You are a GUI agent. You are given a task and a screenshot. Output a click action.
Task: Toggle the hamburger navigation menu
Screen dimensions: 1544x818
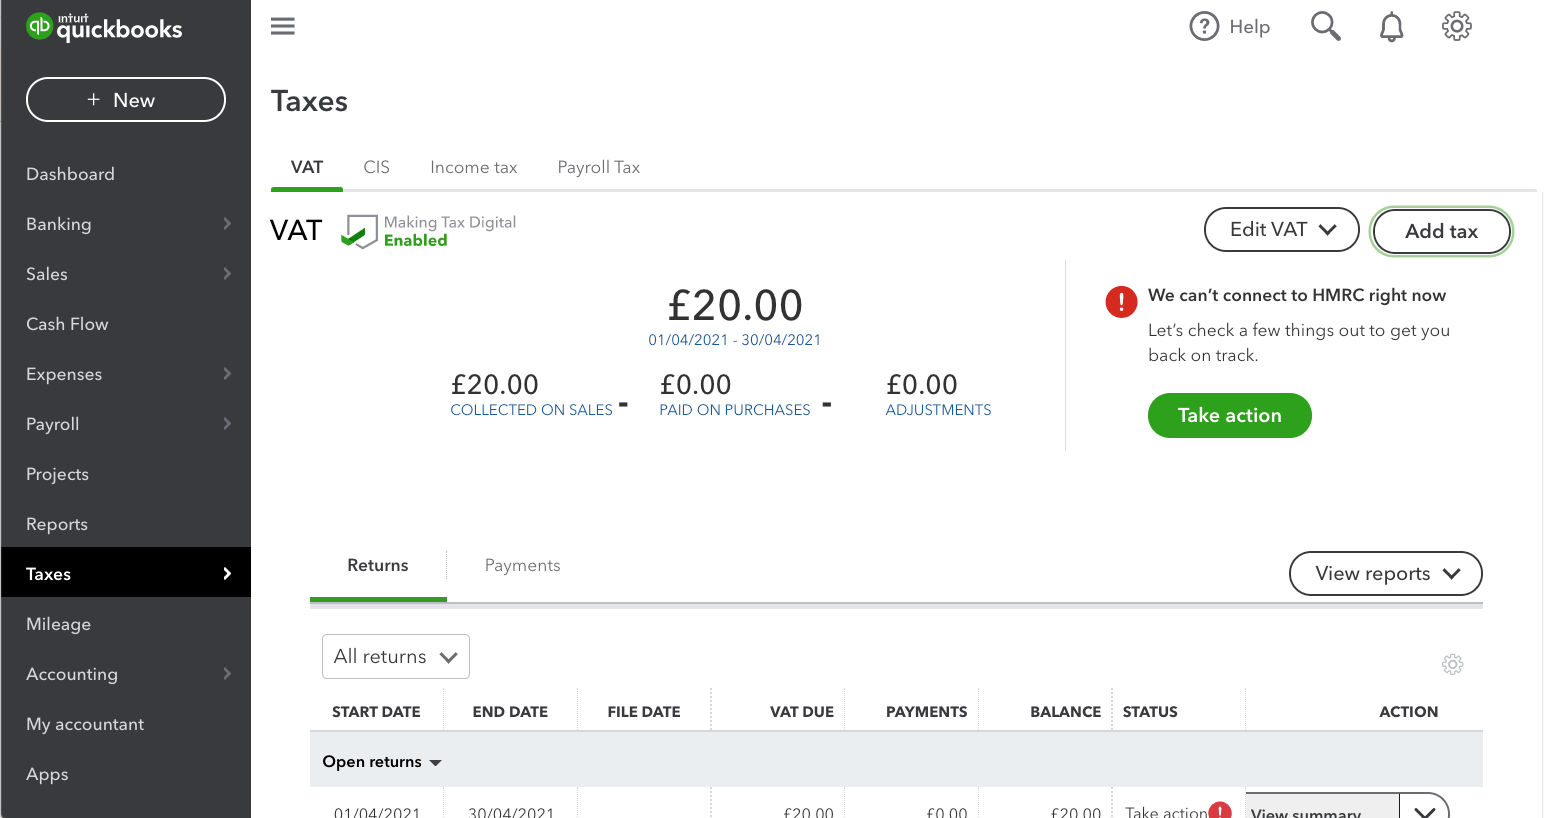click(283, 26)
